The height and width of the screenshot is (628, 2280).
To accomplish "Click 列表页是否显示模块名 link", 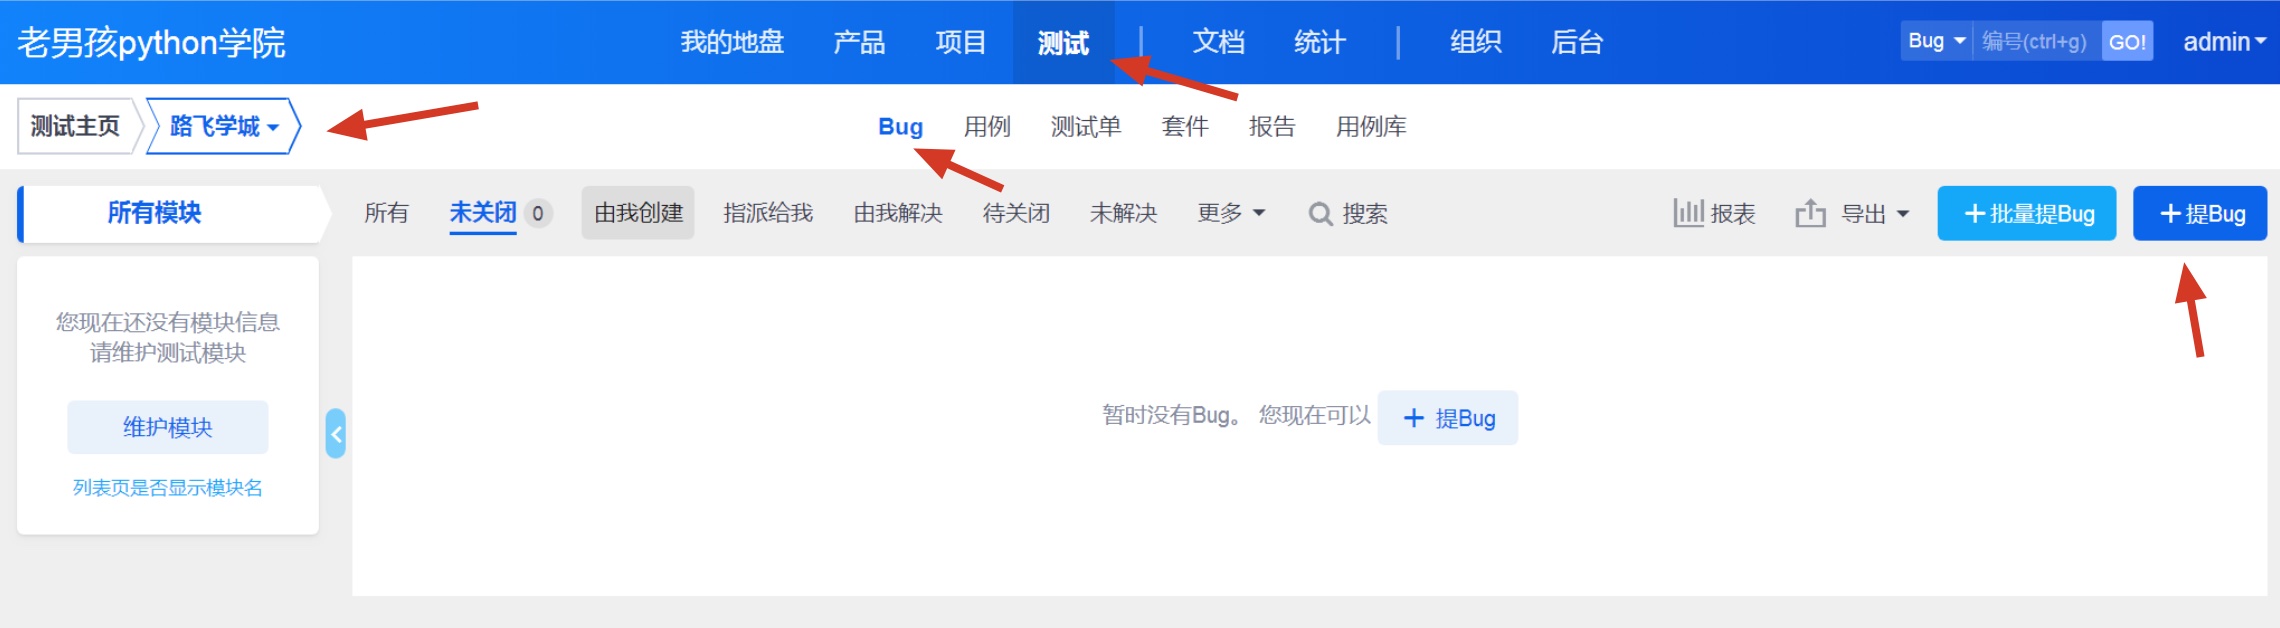I will click(x=168, y=488).
